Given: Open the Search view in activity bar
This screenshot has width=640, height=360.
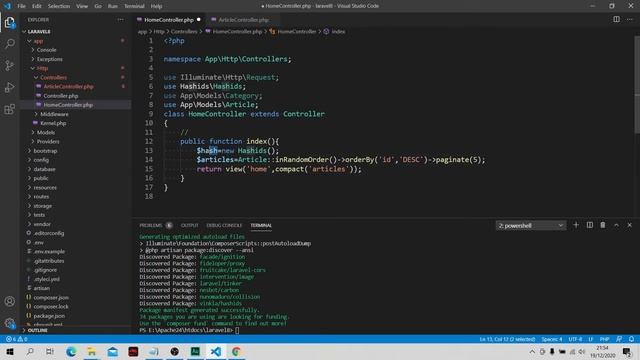Looking at the screenshot, I should coord(9,43).
